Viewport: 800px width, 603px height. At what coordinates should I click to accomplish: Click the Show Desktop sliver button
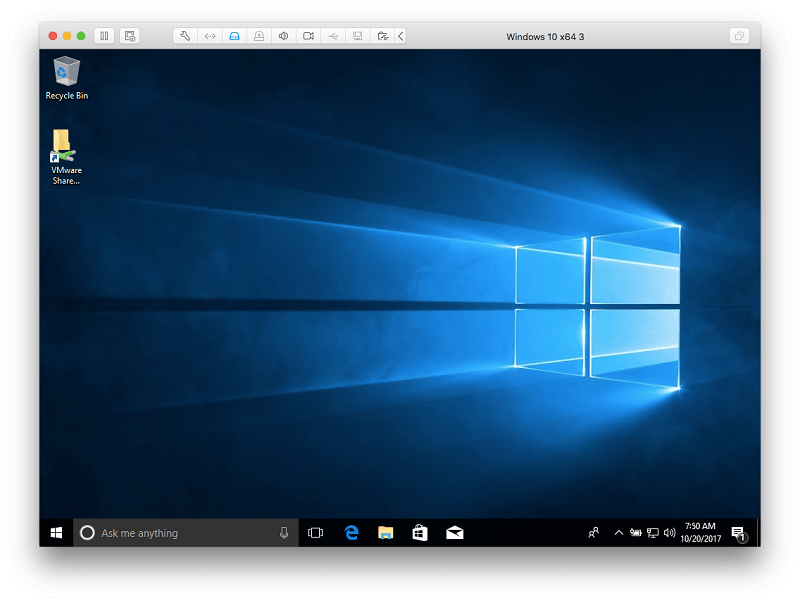tap(758, 533)
